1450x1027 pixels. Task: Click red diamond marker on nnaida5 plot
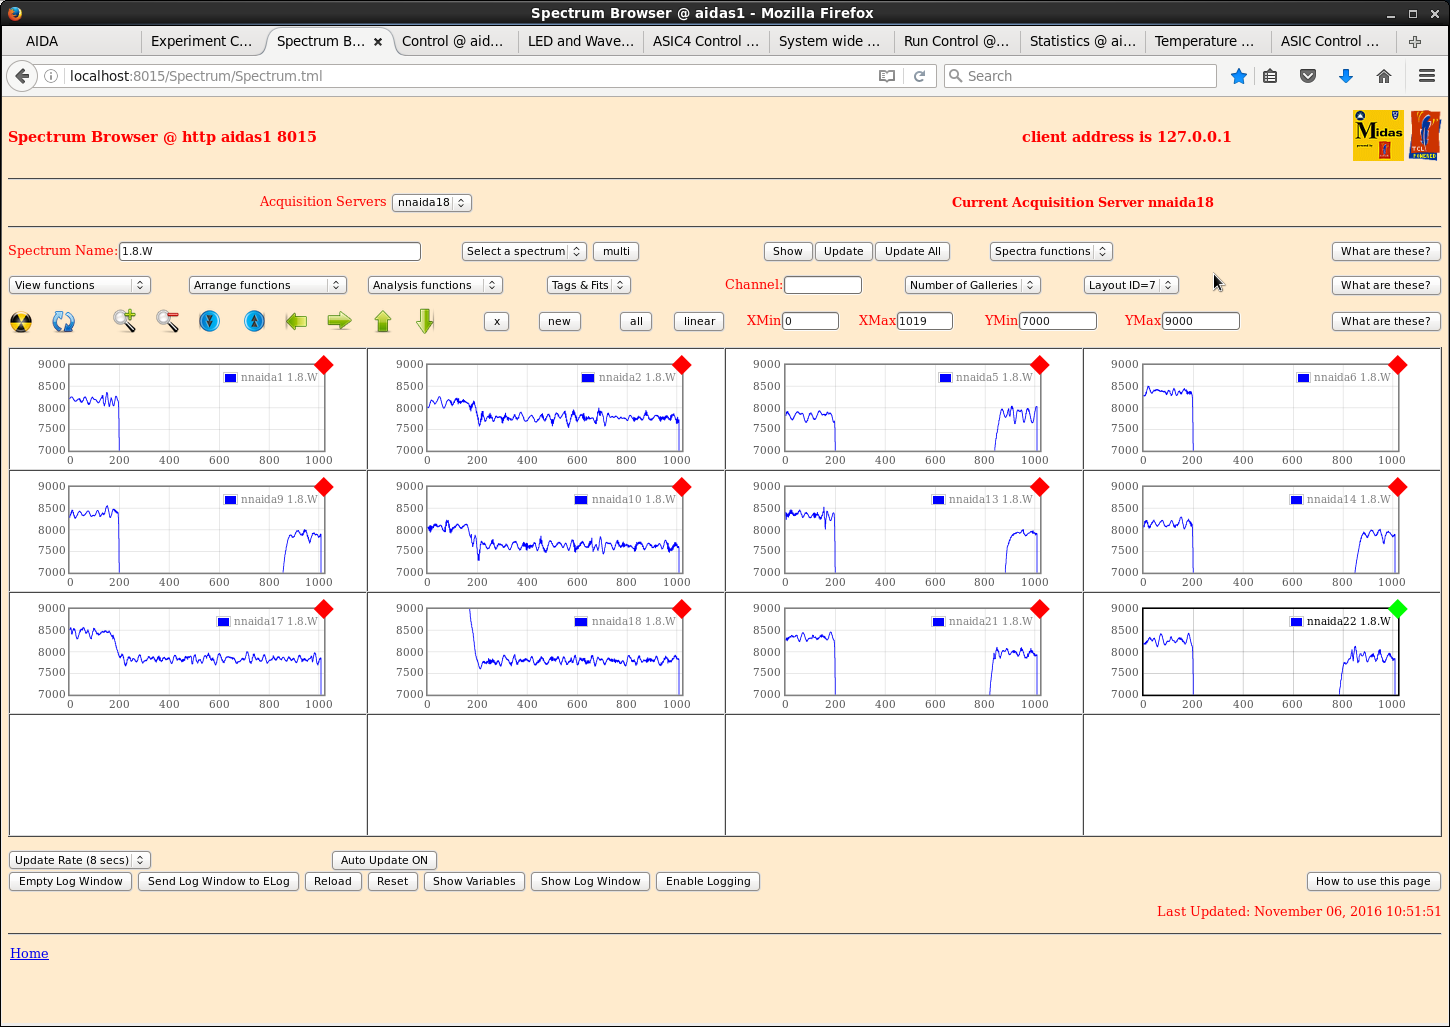pyautogui.click(x=1040, y=365)
